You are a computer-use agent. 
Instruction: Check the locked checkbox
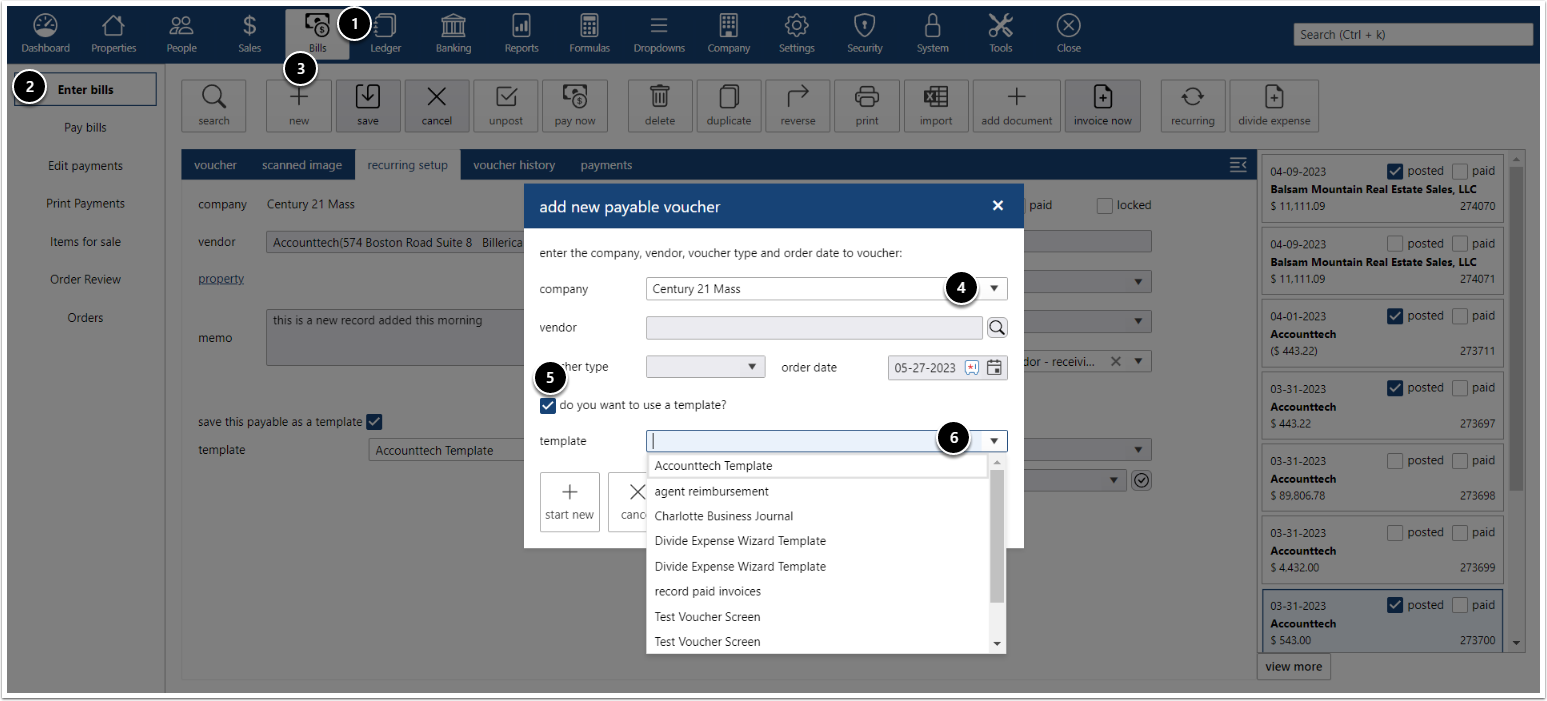click(x=1104, y=205)
